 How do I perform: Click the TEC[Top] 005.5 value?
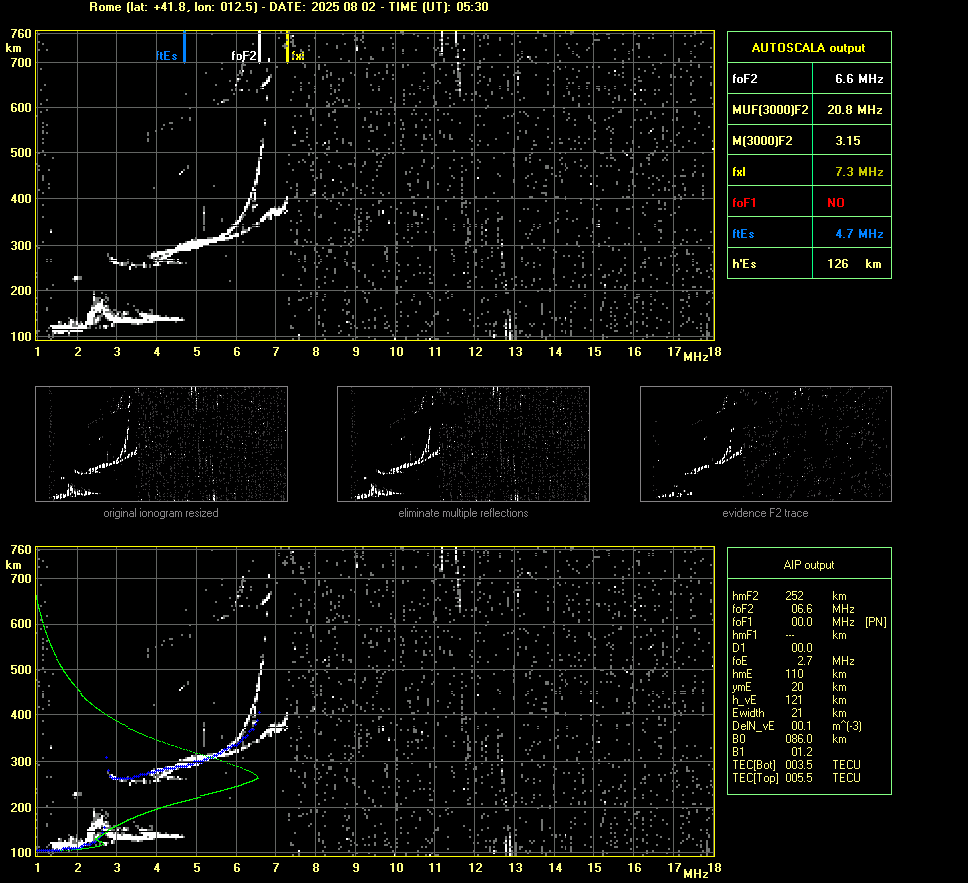[x=799, y=777]
